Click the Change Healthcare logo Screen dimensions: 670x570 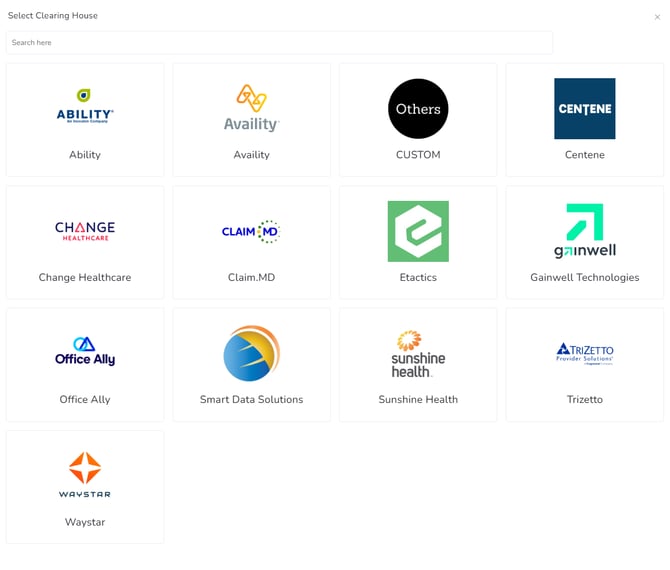(x=85, y=231)
